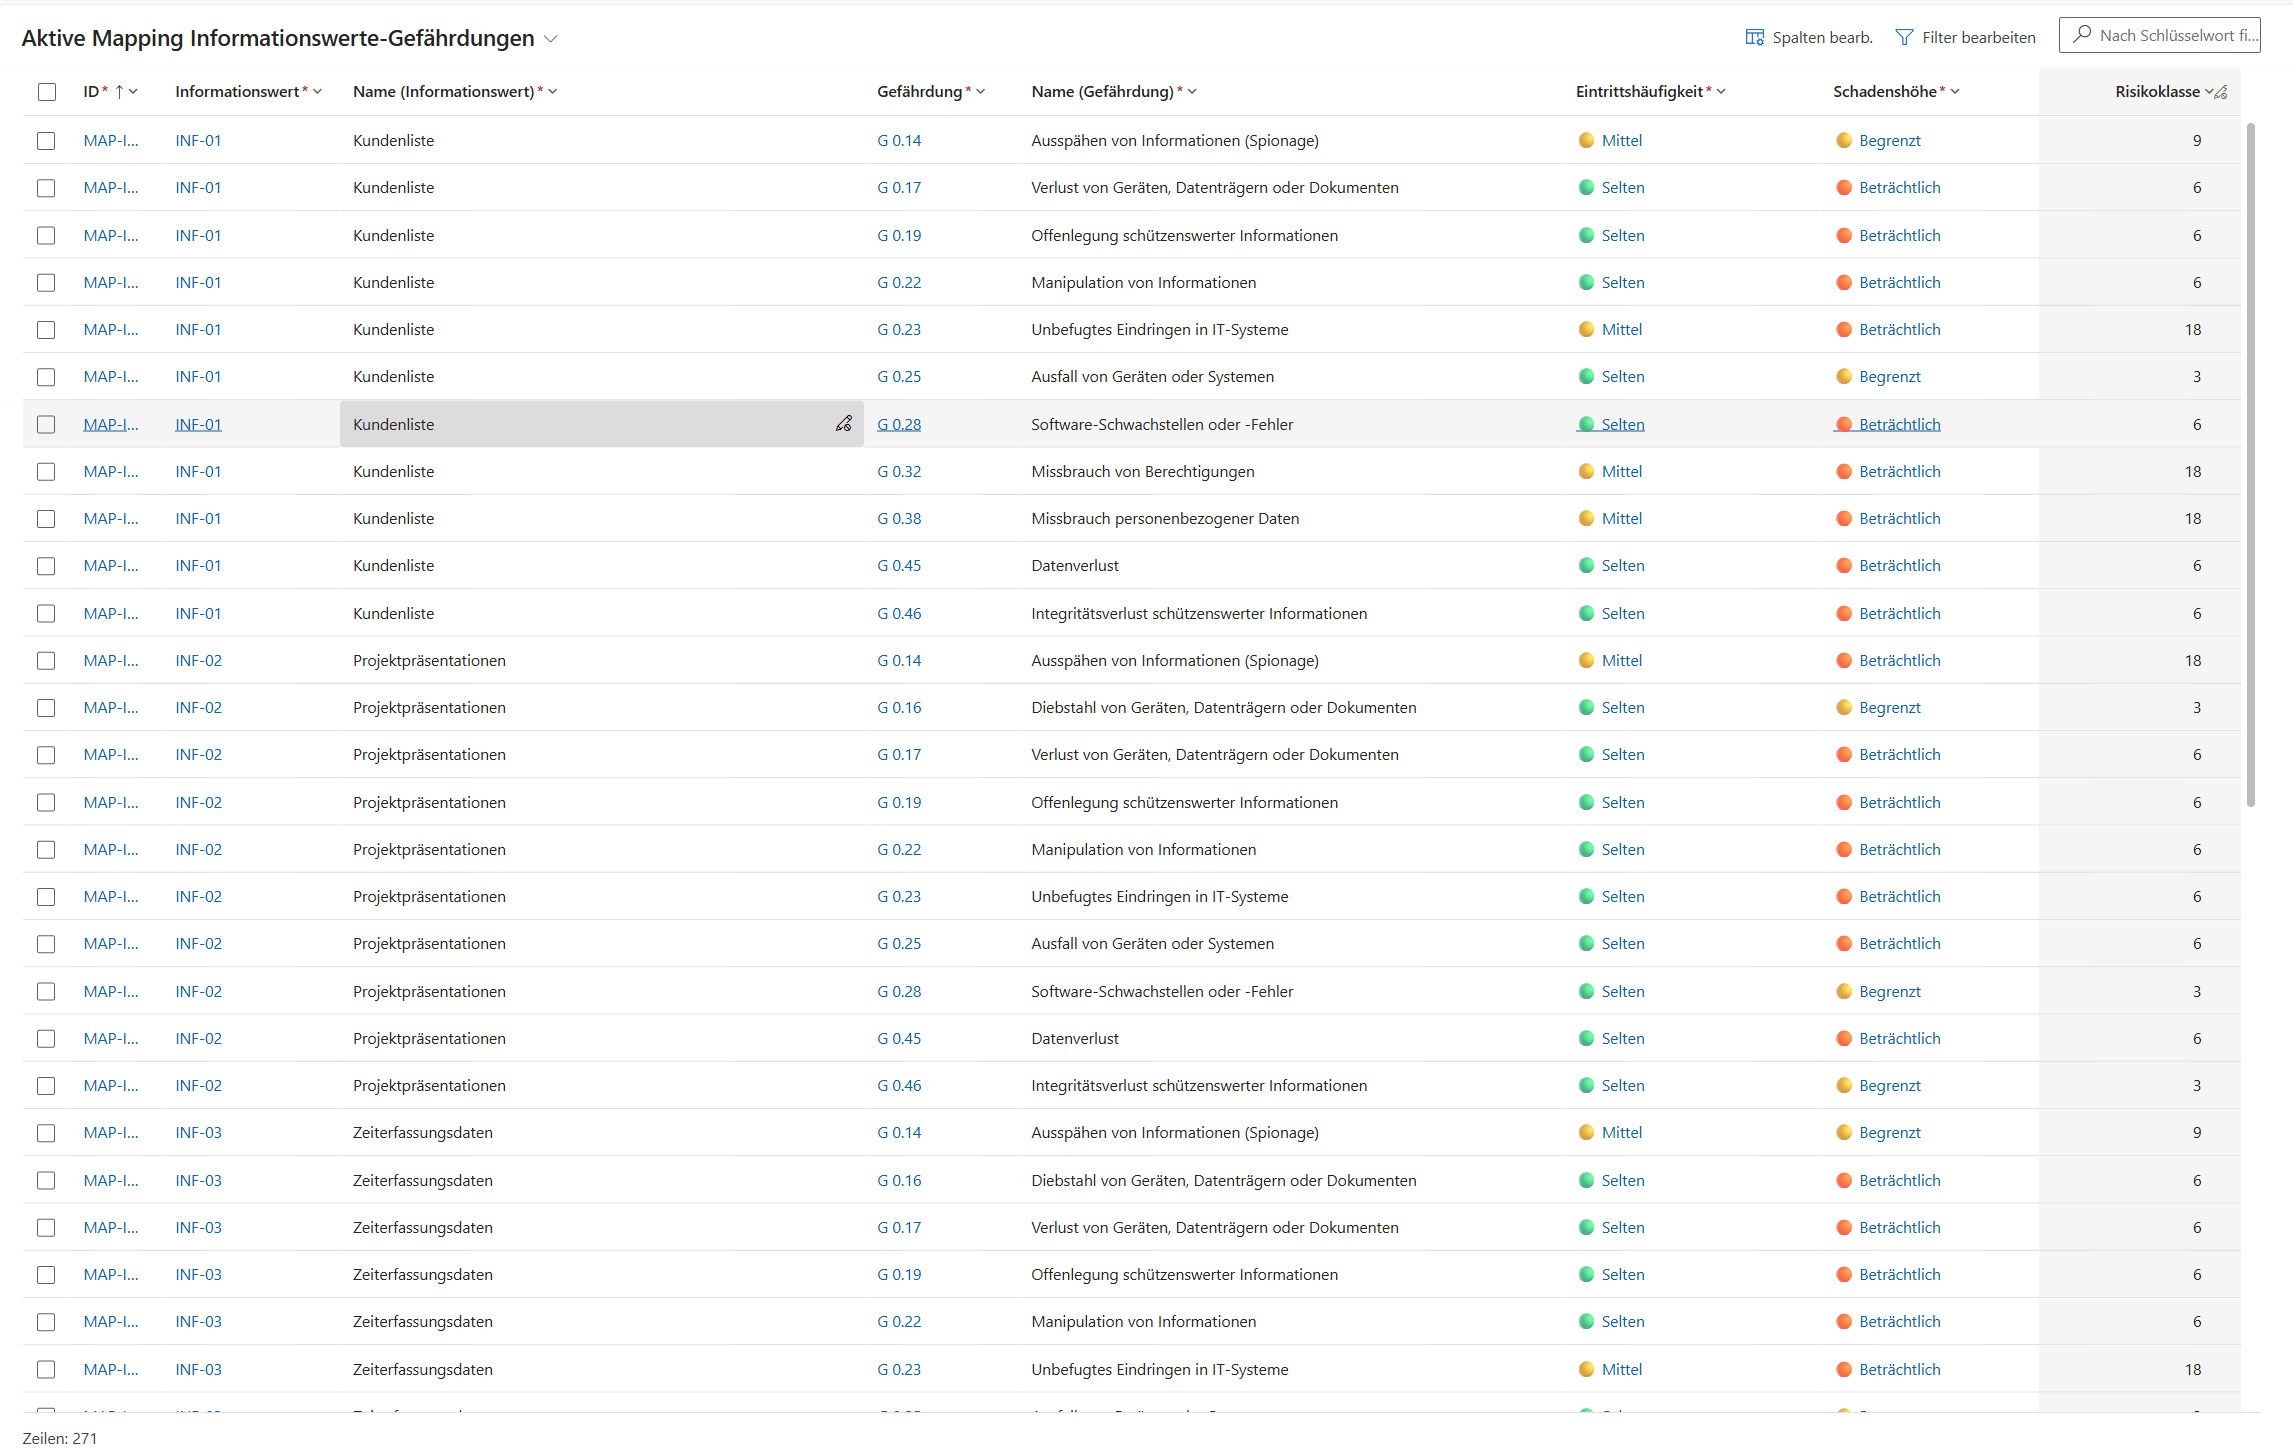The image size is (2293, 1448).
Task: Open the view selector chevron next to title
Action: pyautogui.click(x=550, y=39)
